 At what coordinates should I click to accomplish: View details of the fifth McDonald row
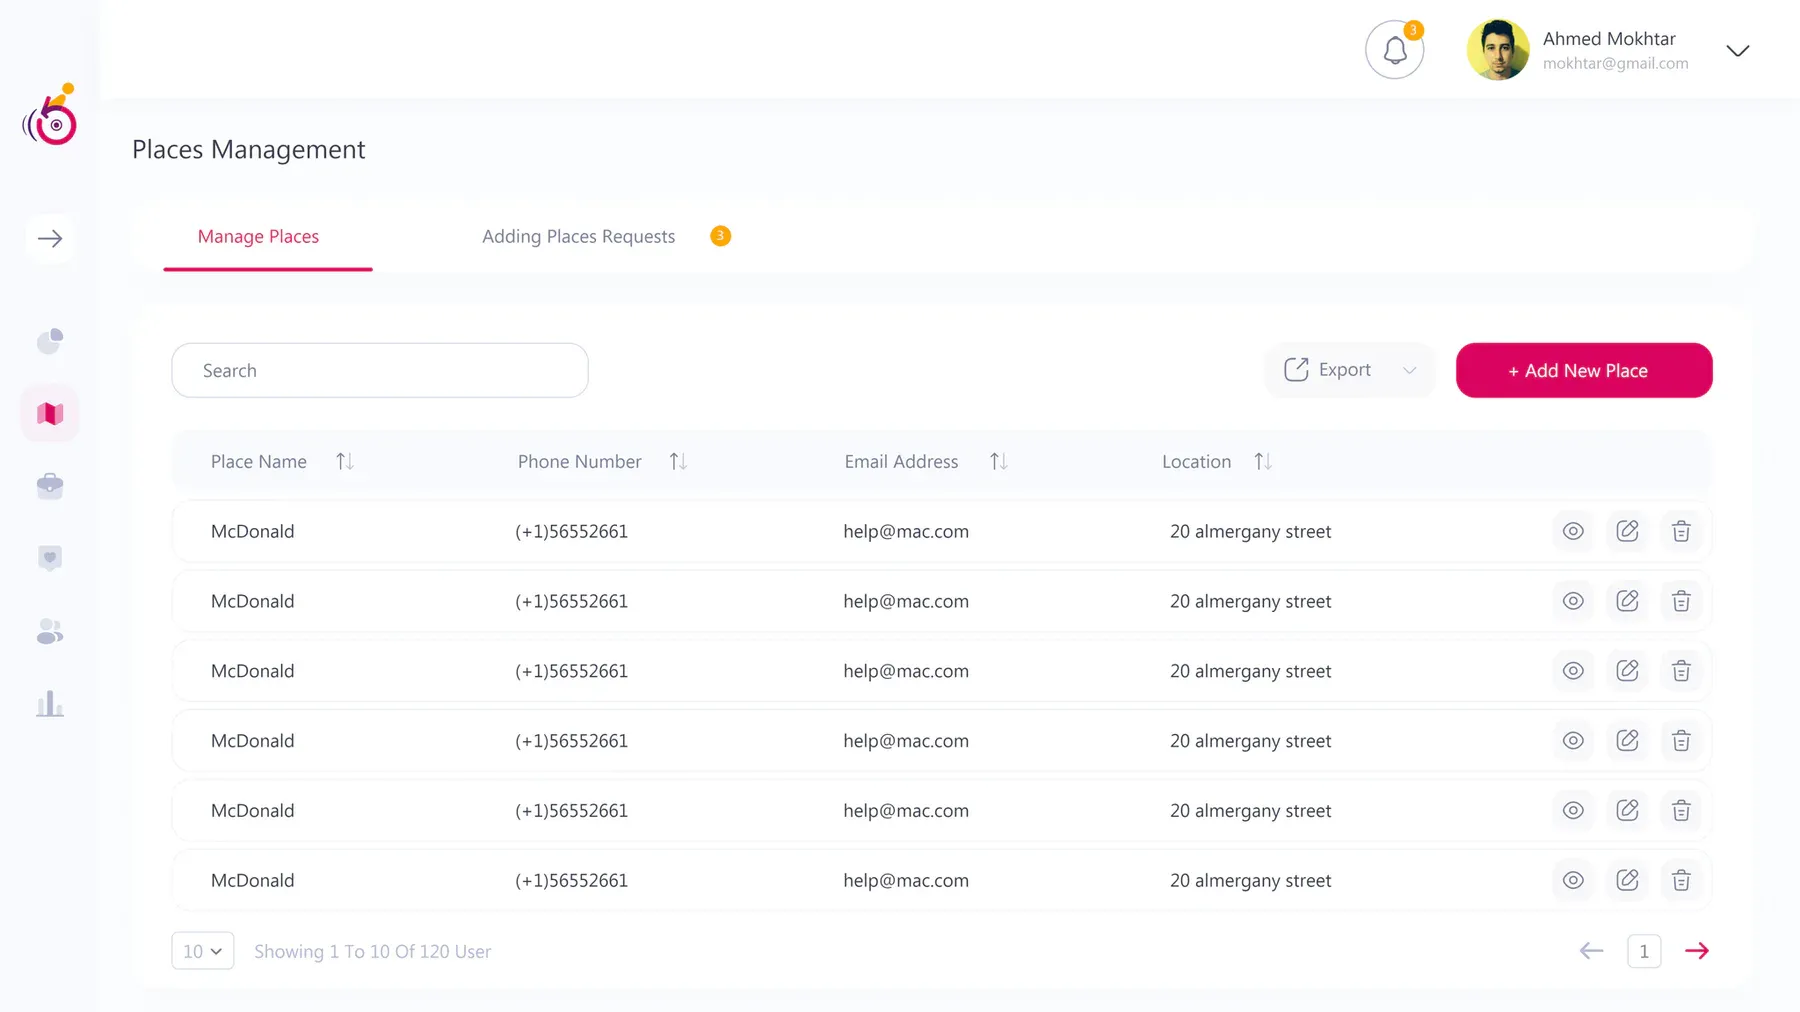point(1573,811)
